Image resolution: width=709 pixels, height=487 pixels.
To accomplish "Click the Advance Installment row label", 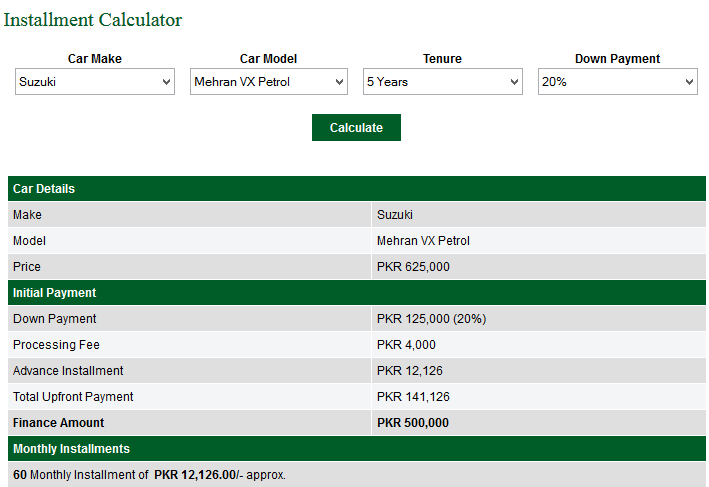I will tap(68, 371).
